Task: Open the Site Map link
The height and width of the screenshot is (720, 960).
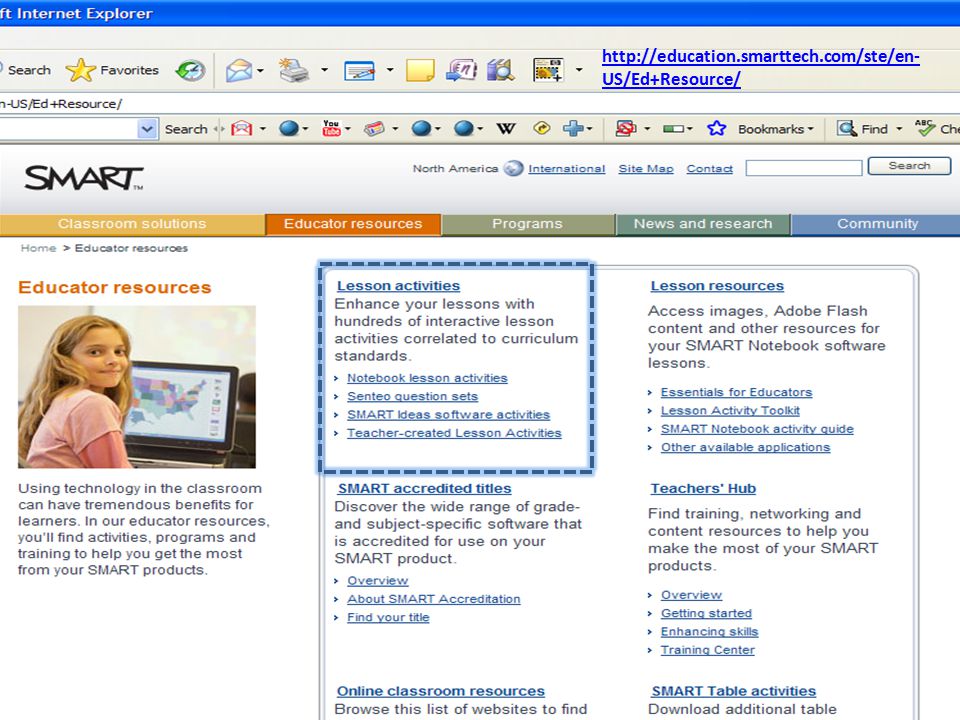Action: click(645, 169)
